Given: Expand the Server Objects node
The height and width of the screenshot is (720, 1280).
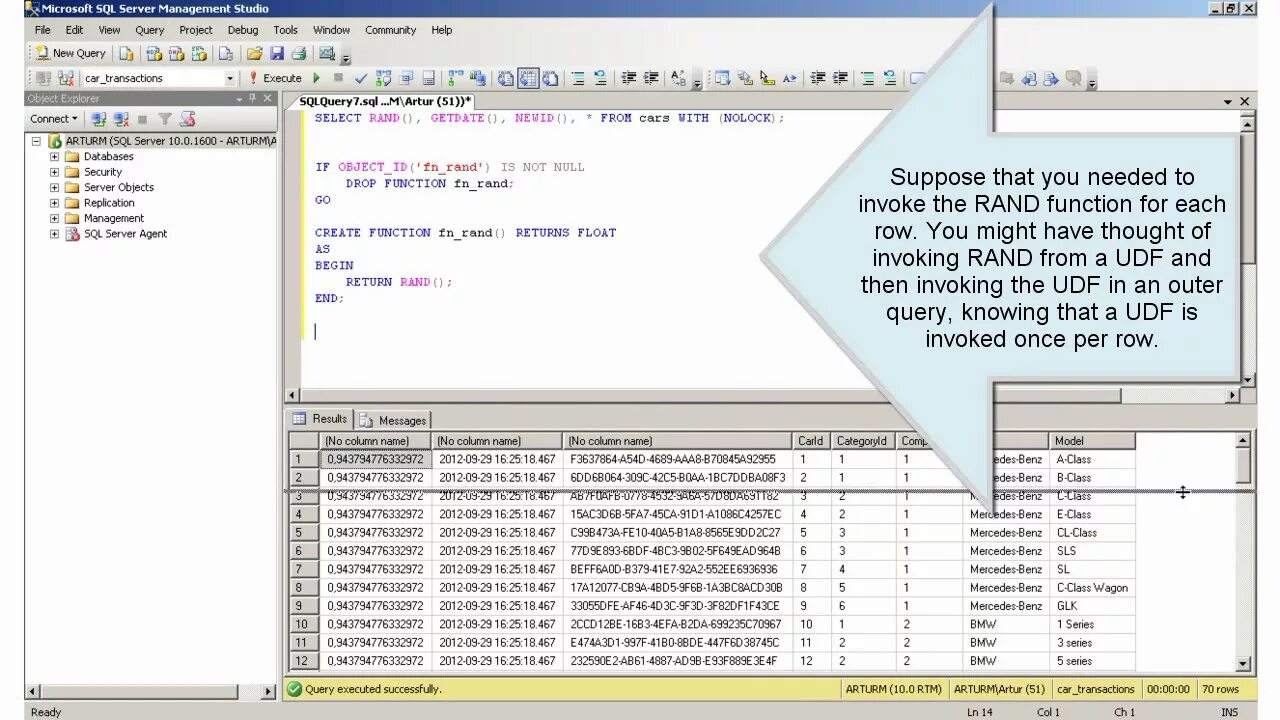Looking at the screenshot, I should point(54,187).
